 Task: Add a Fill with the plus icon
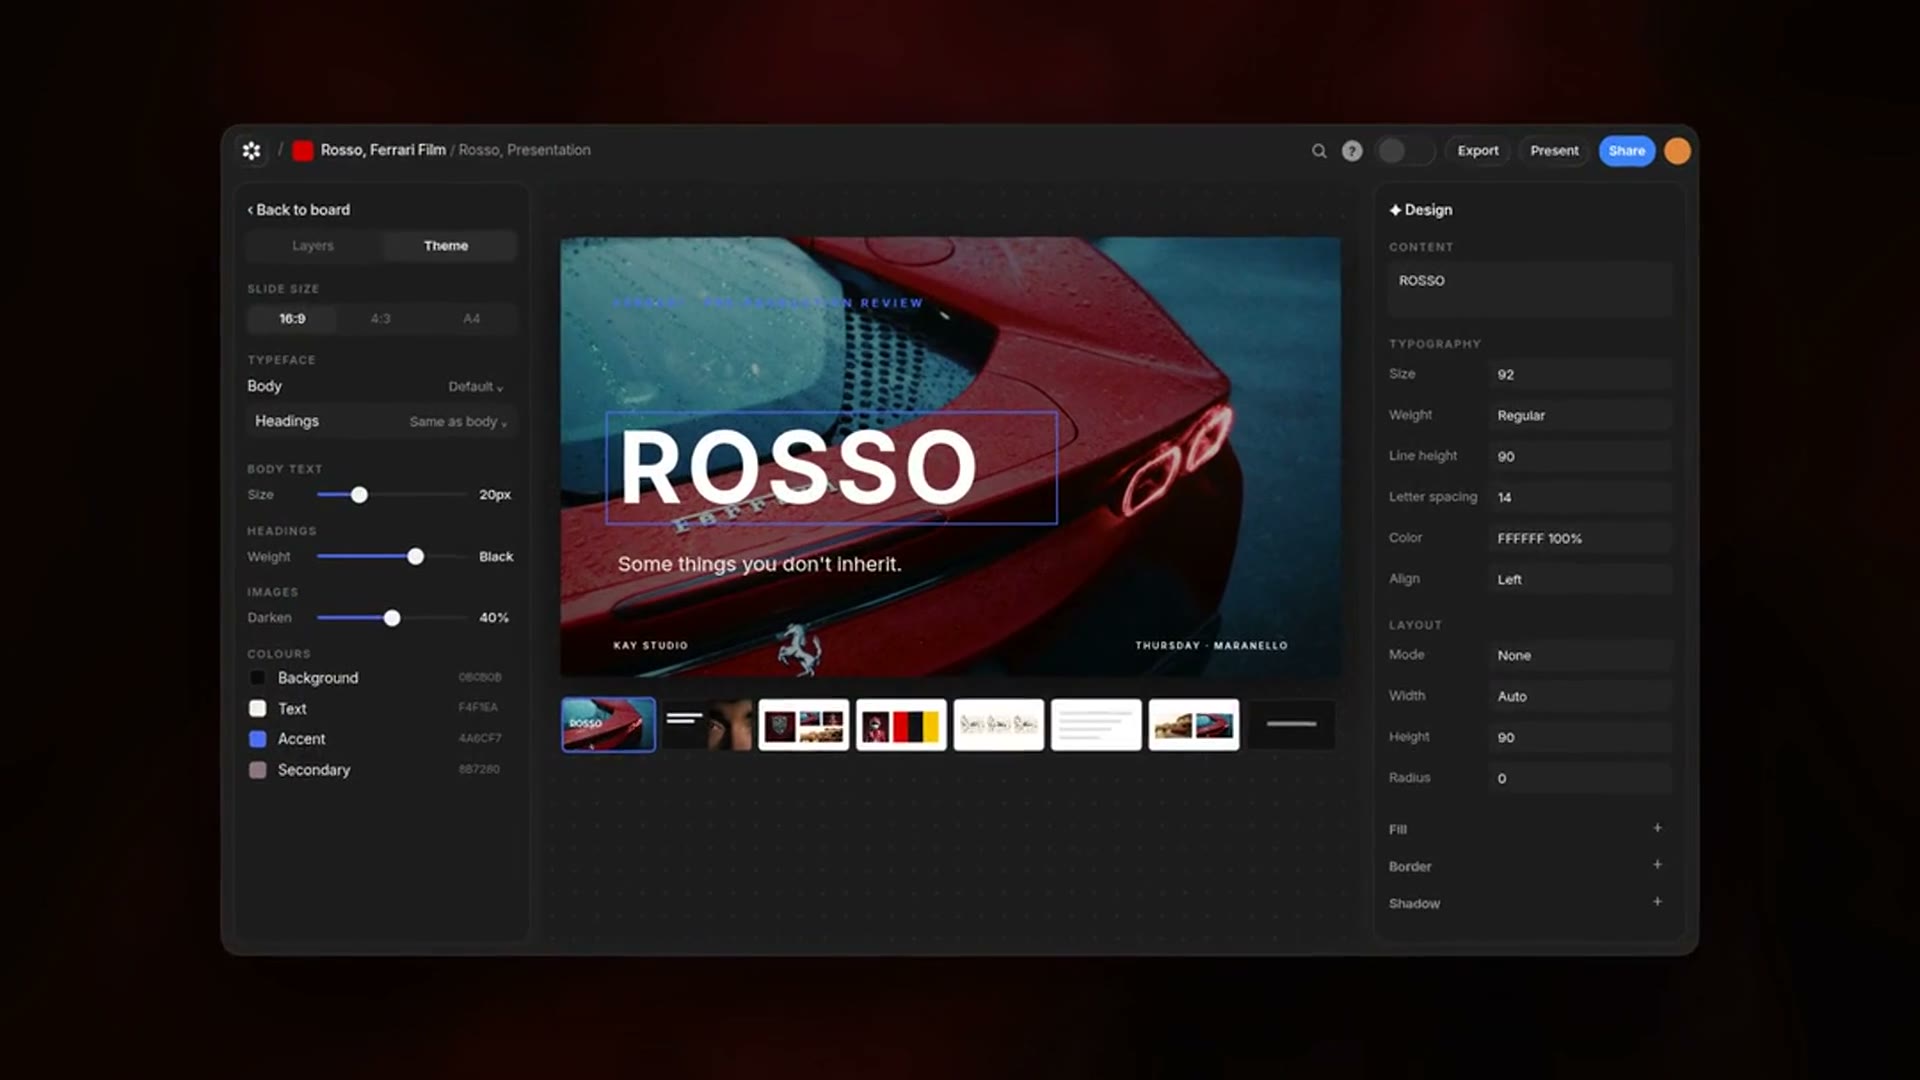pyautogui.click(x=1657, y=828)
